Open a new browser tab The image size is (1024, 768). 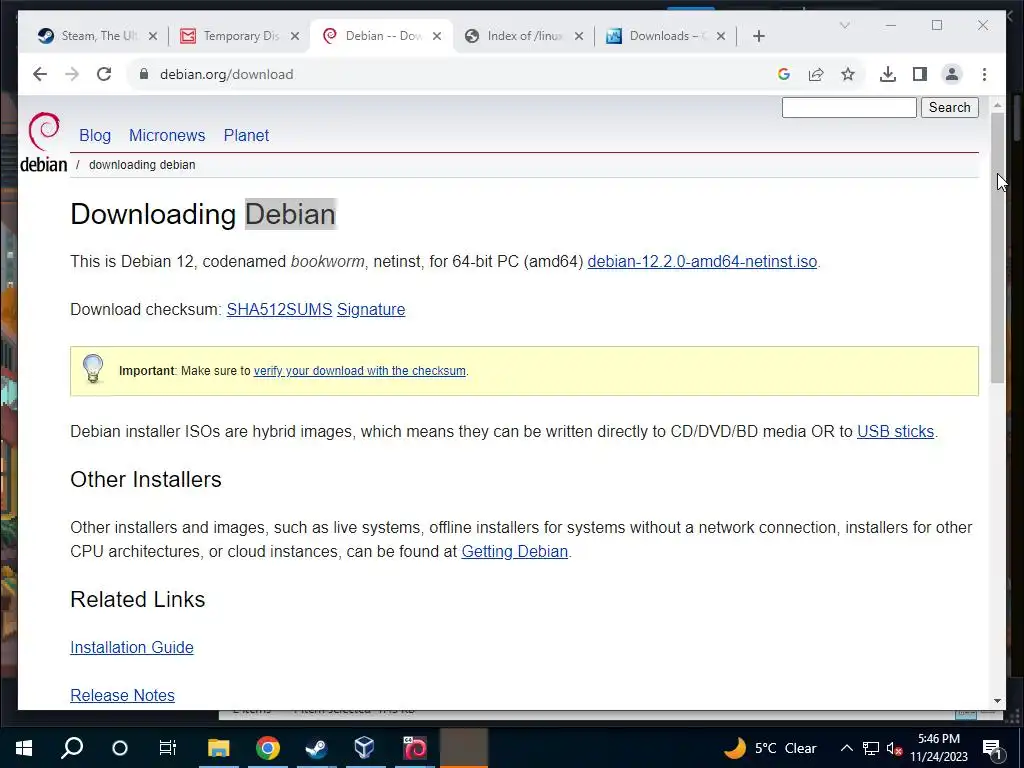[758, 36]
